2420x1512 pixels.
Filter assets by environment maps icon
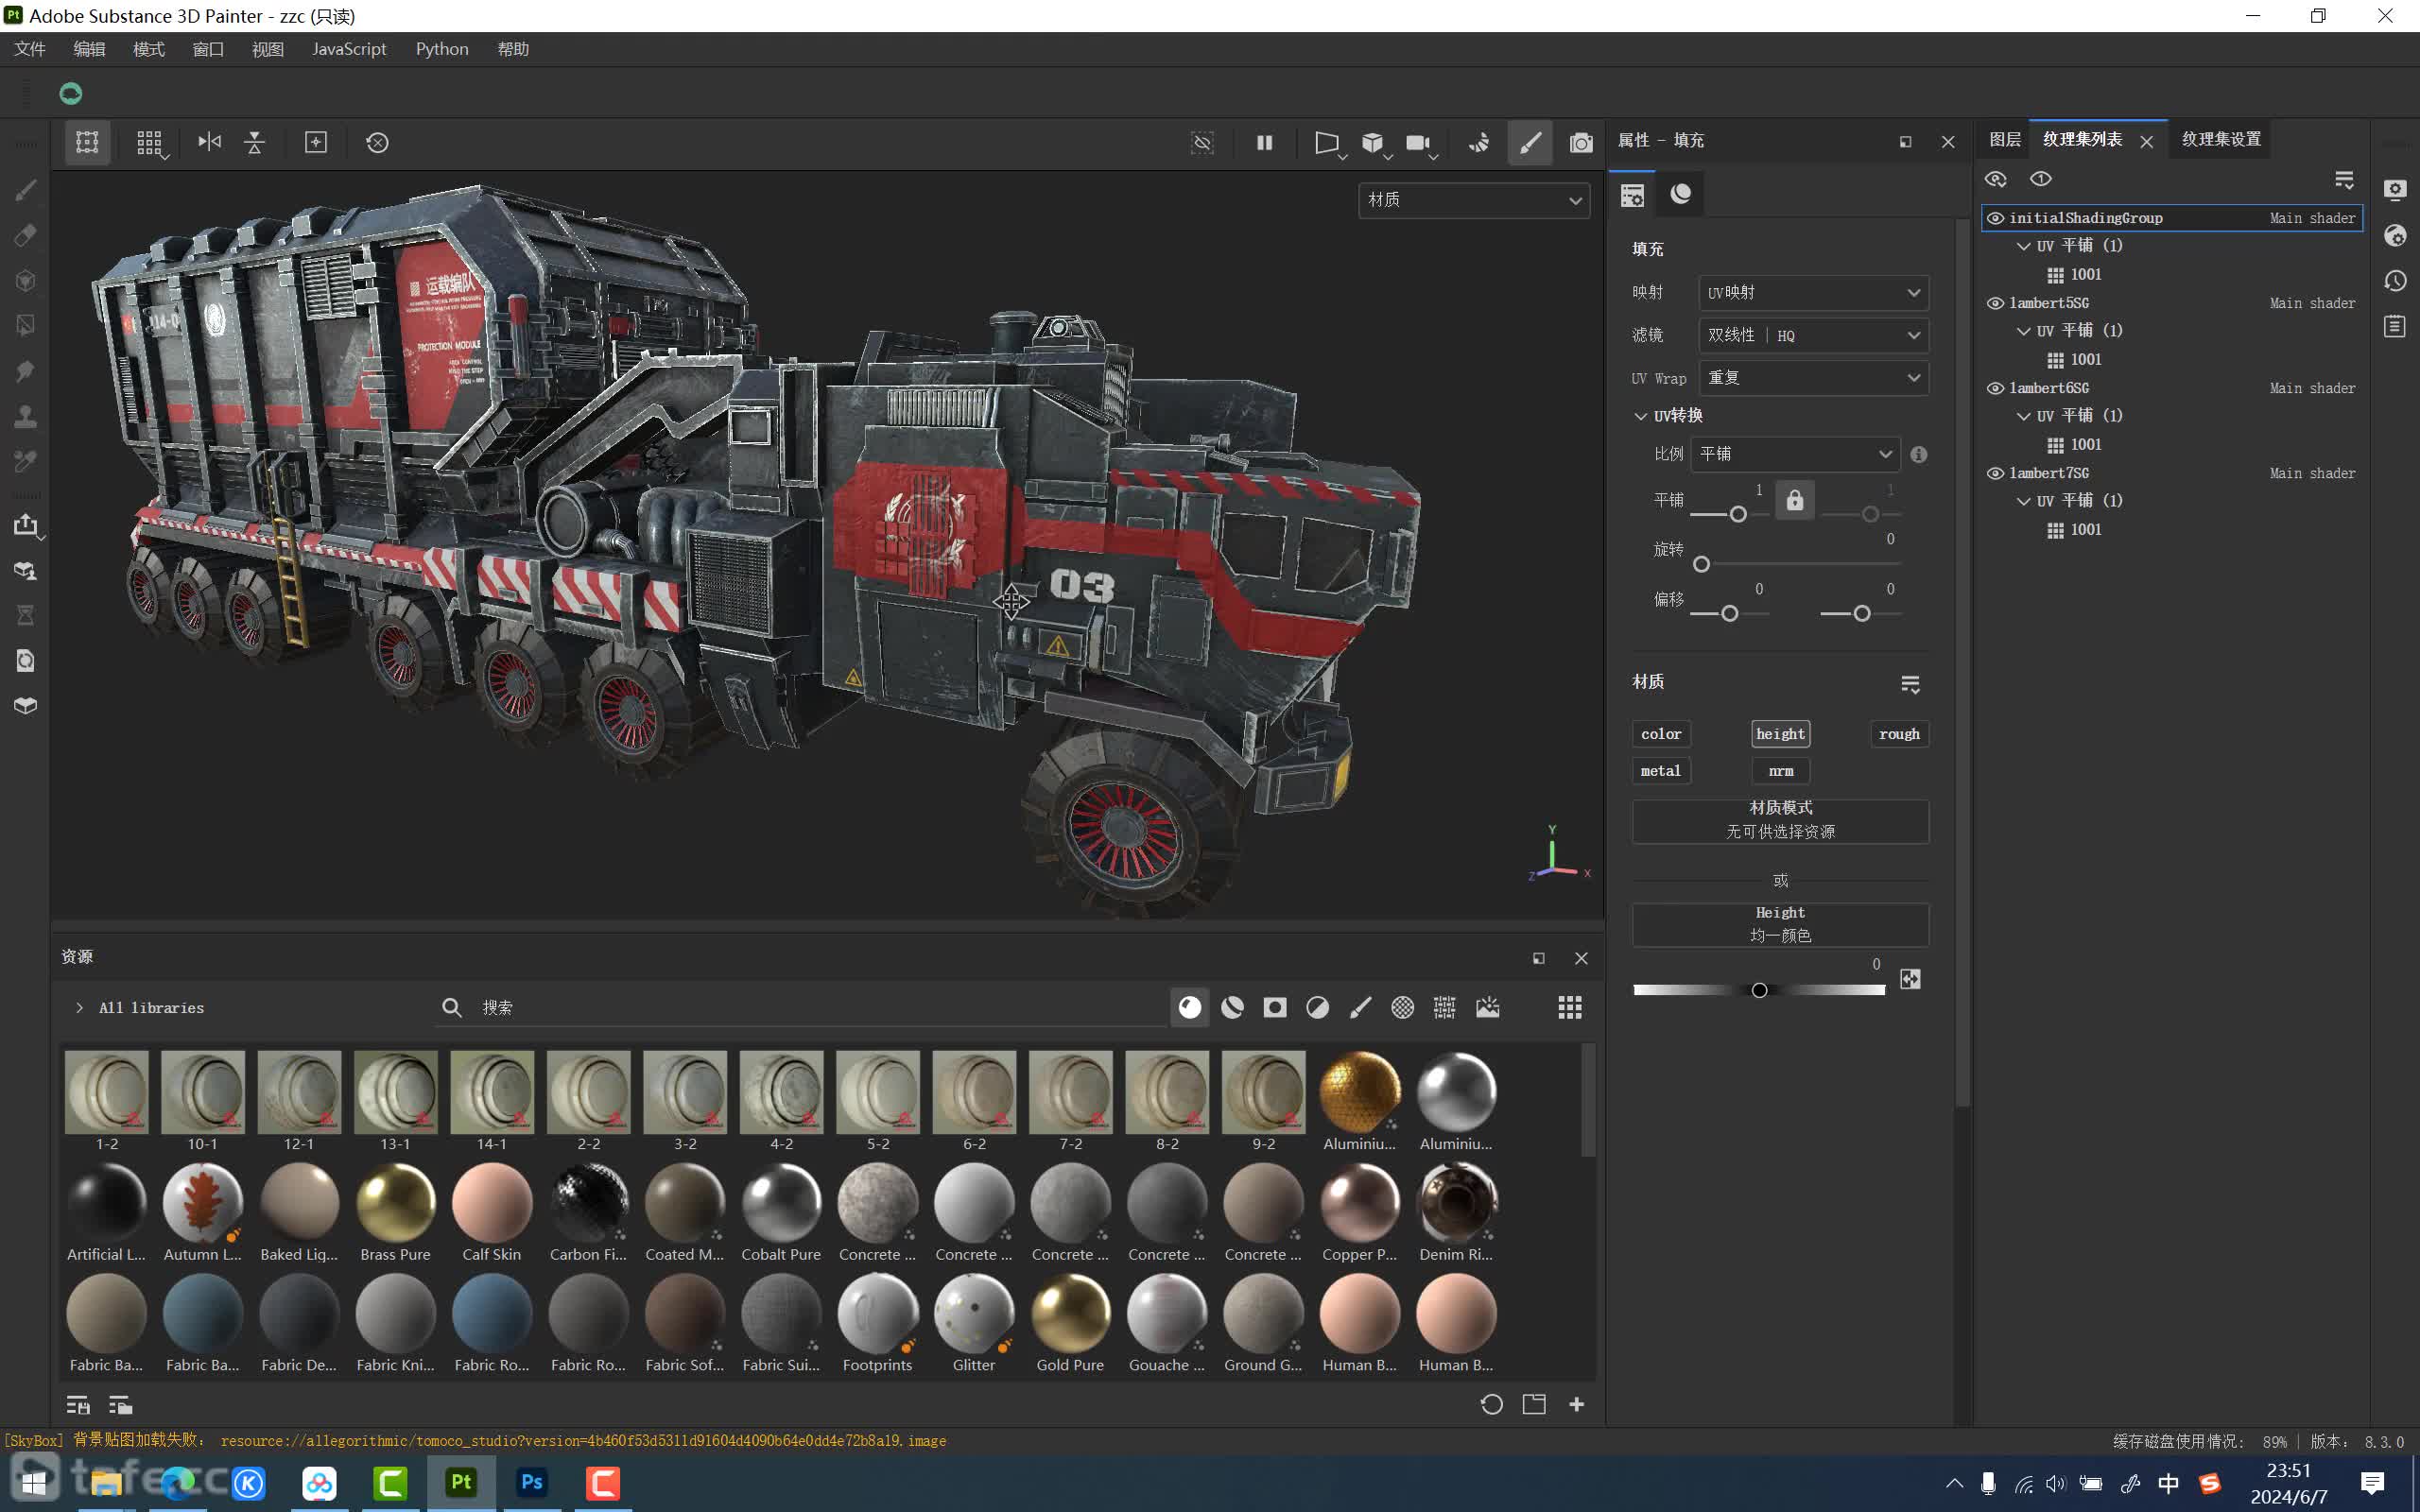(1488, 1007)
